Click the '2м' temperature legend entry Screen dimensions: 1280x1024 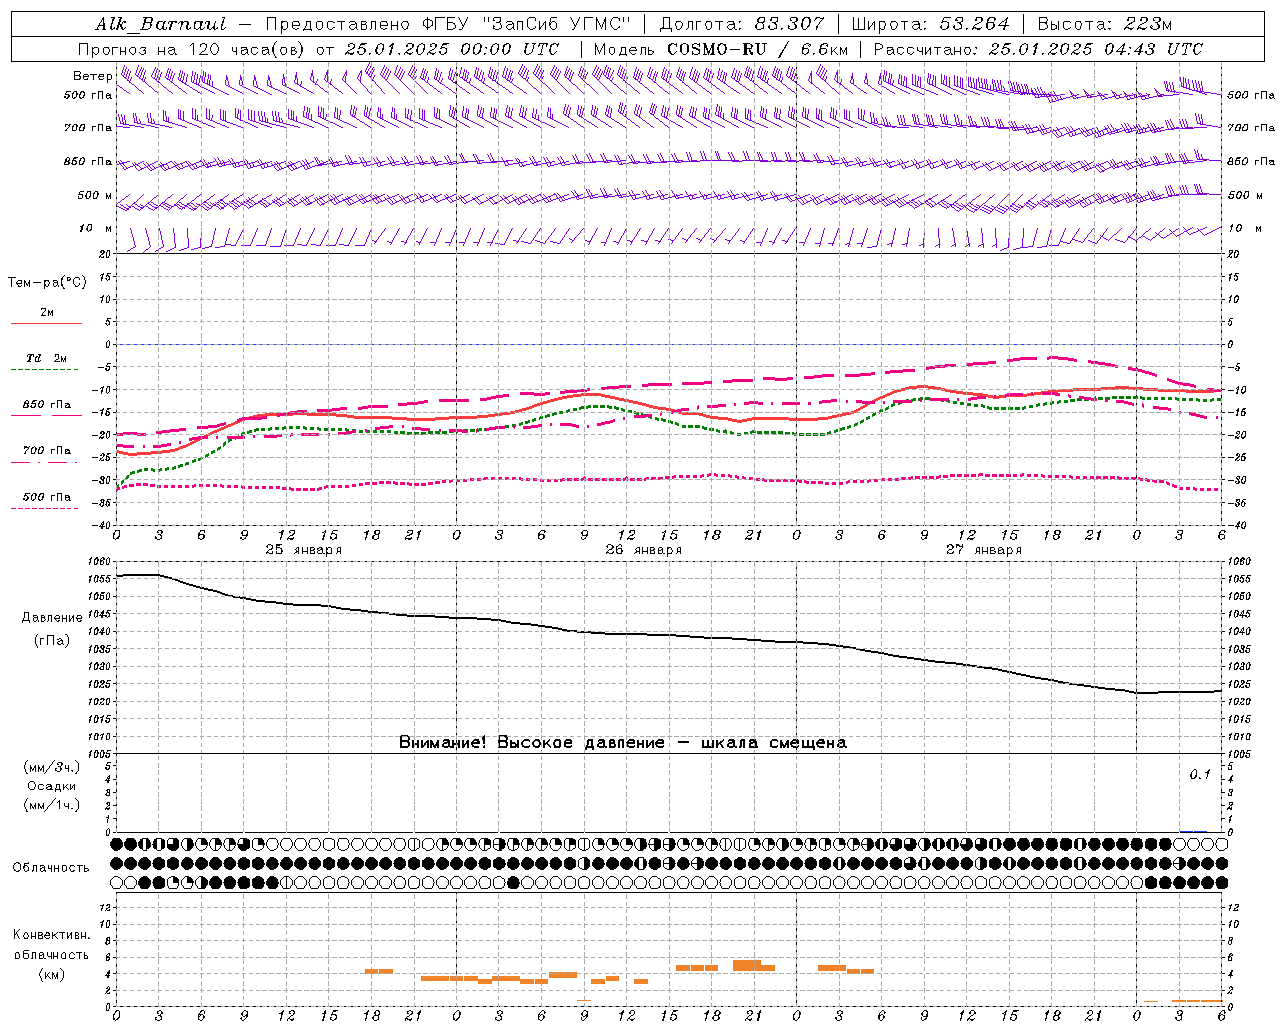(x=47, y=313)
